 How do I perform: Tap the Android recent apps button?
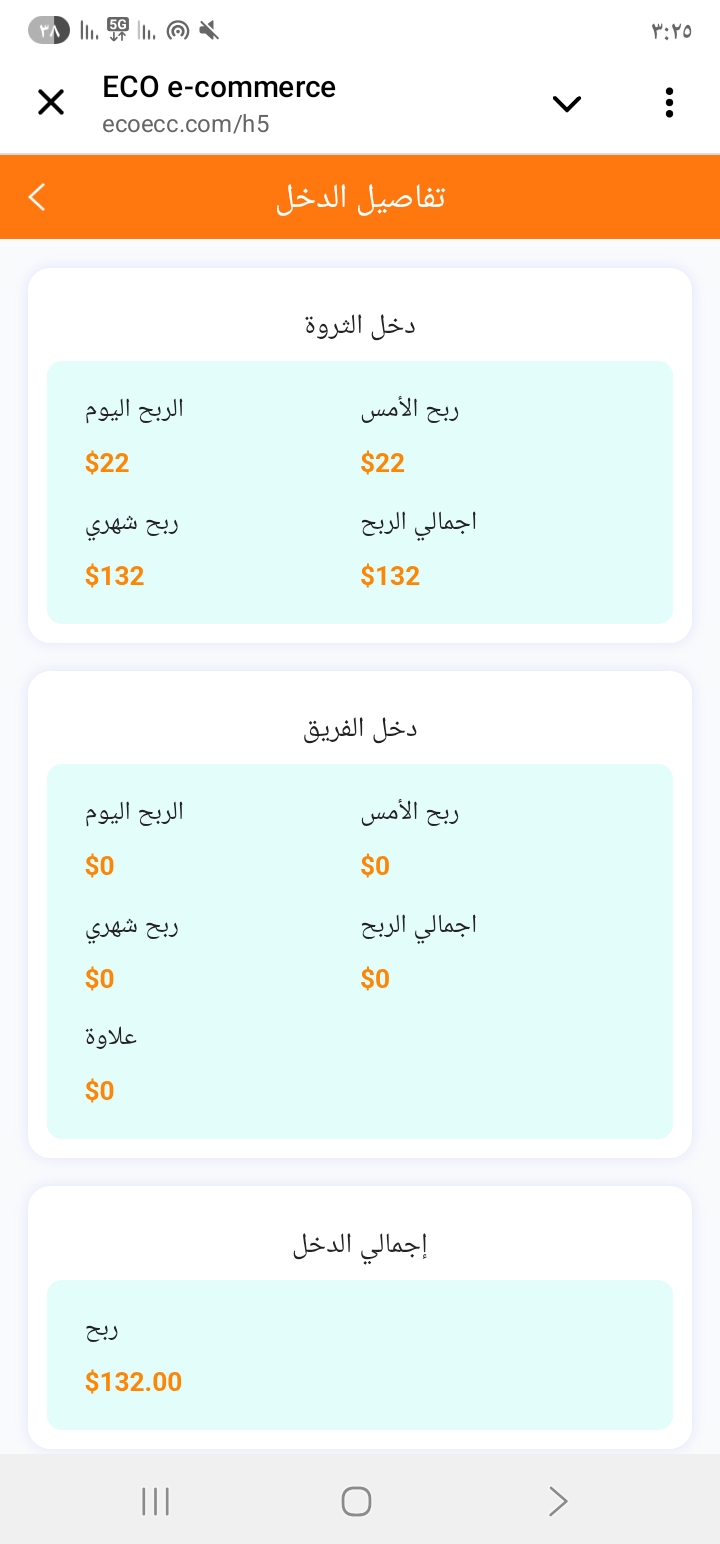(155, 1500)
